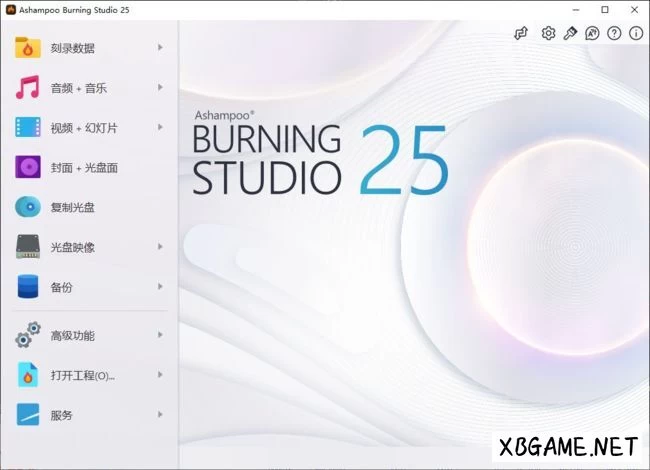Open help with the question mark icon
Viewport: 650px width, 470px height.
pyautogui.click(x=614, y=33)
